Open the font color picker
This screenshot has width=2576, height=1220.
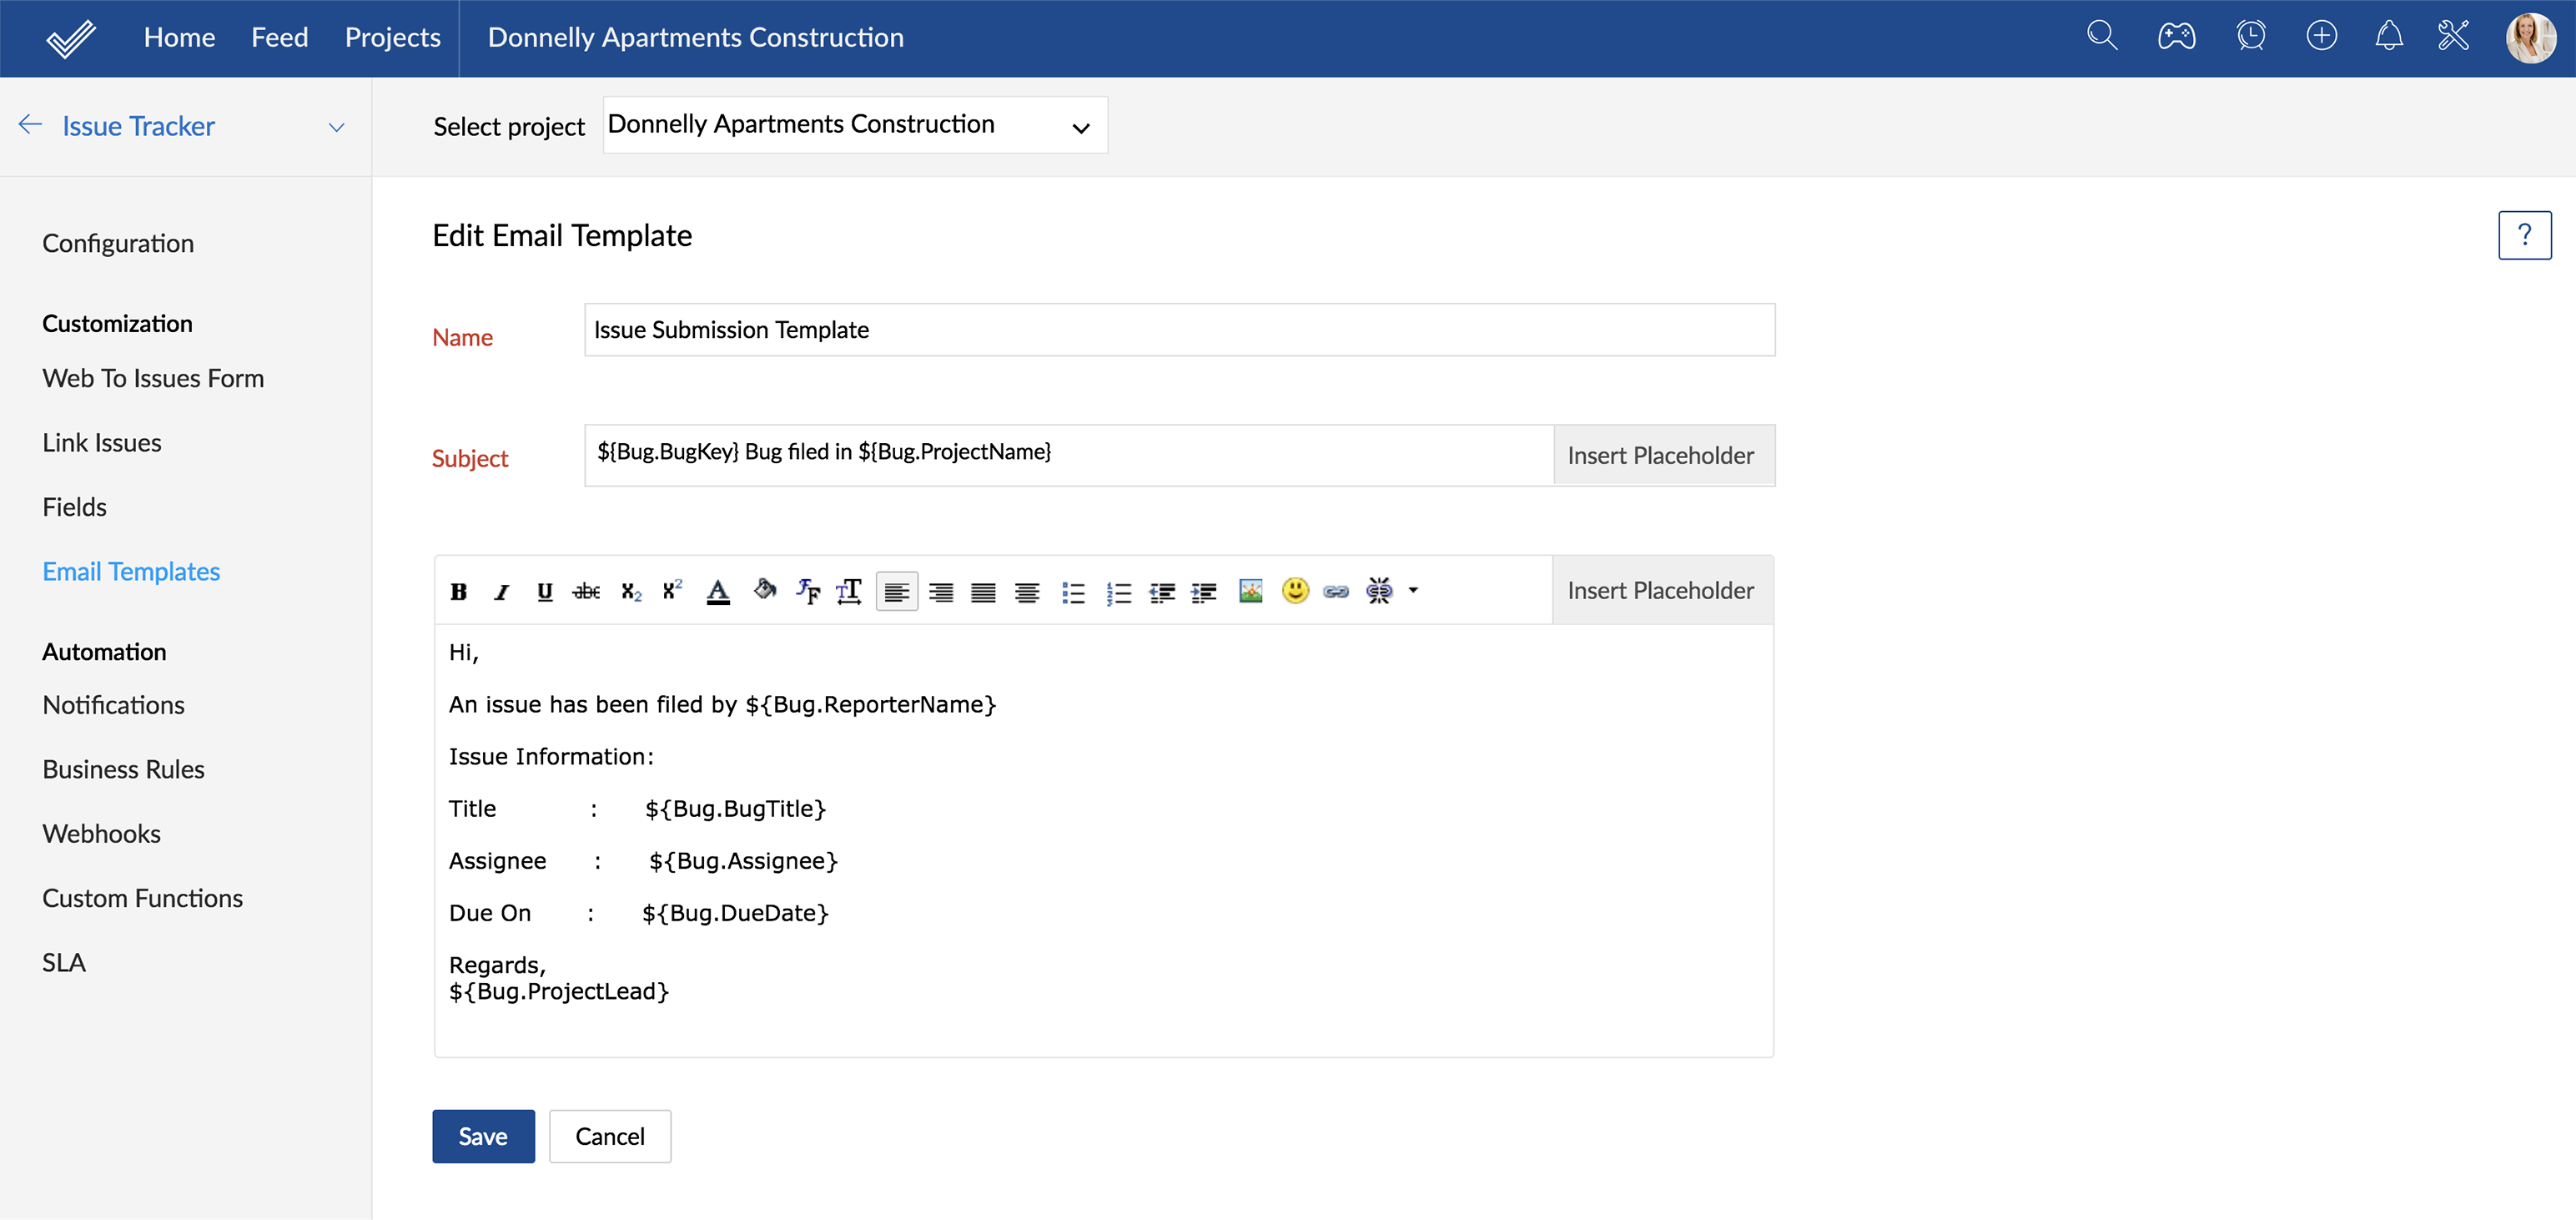[718, 591]
